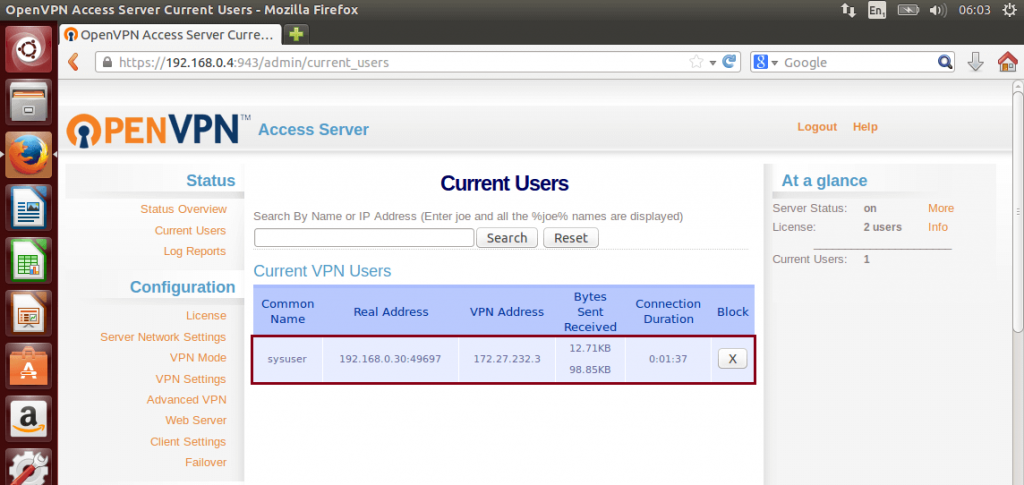Open the sound volume indicator

(x=937, y=10)
